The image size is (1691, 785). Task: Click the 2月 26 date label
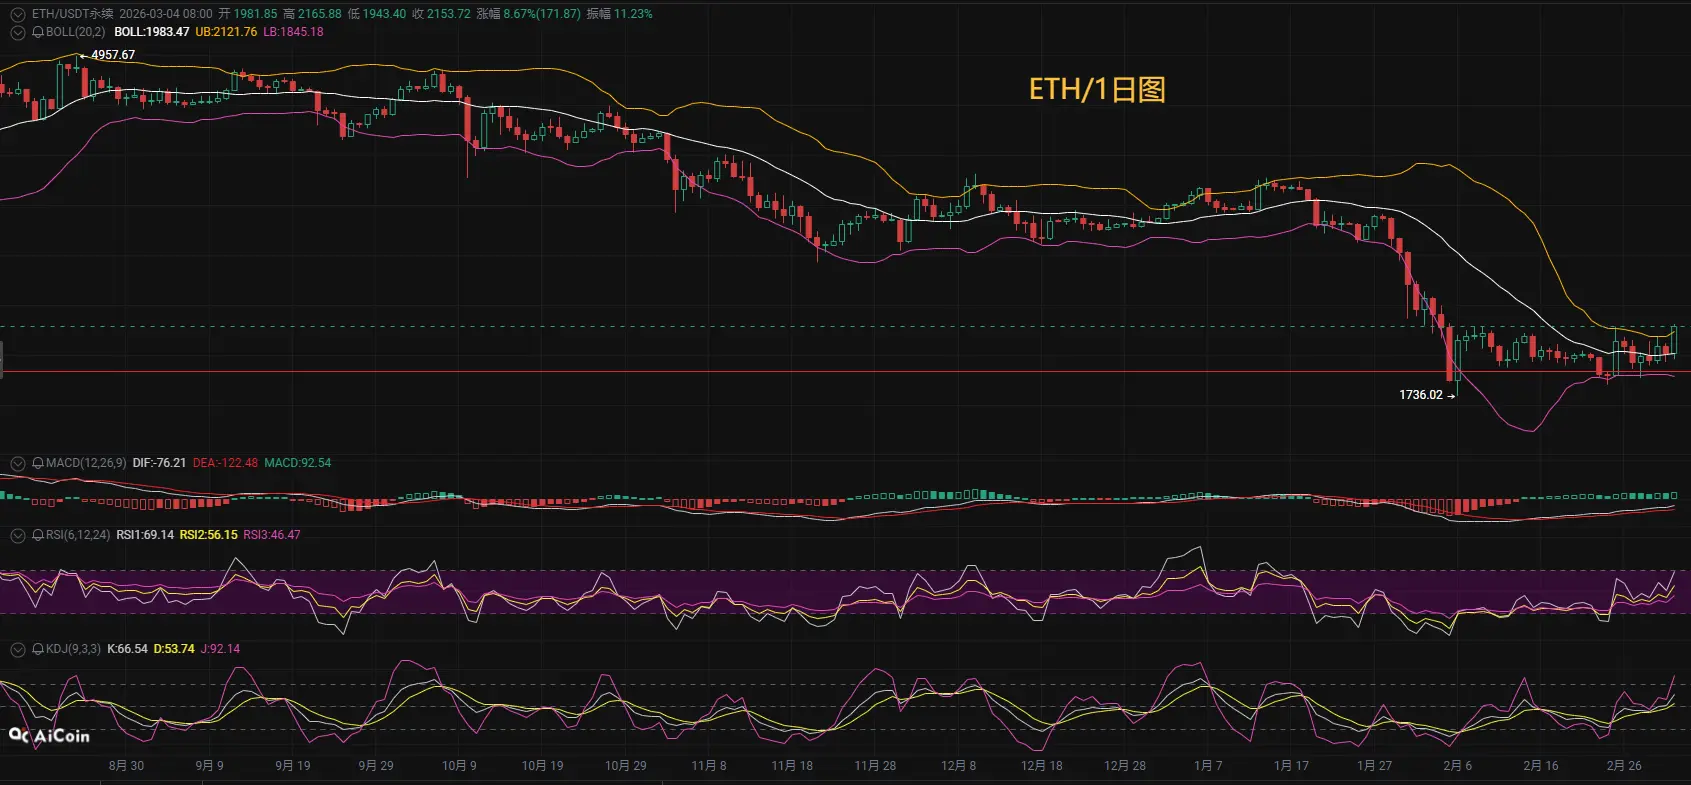[1624, 766]
